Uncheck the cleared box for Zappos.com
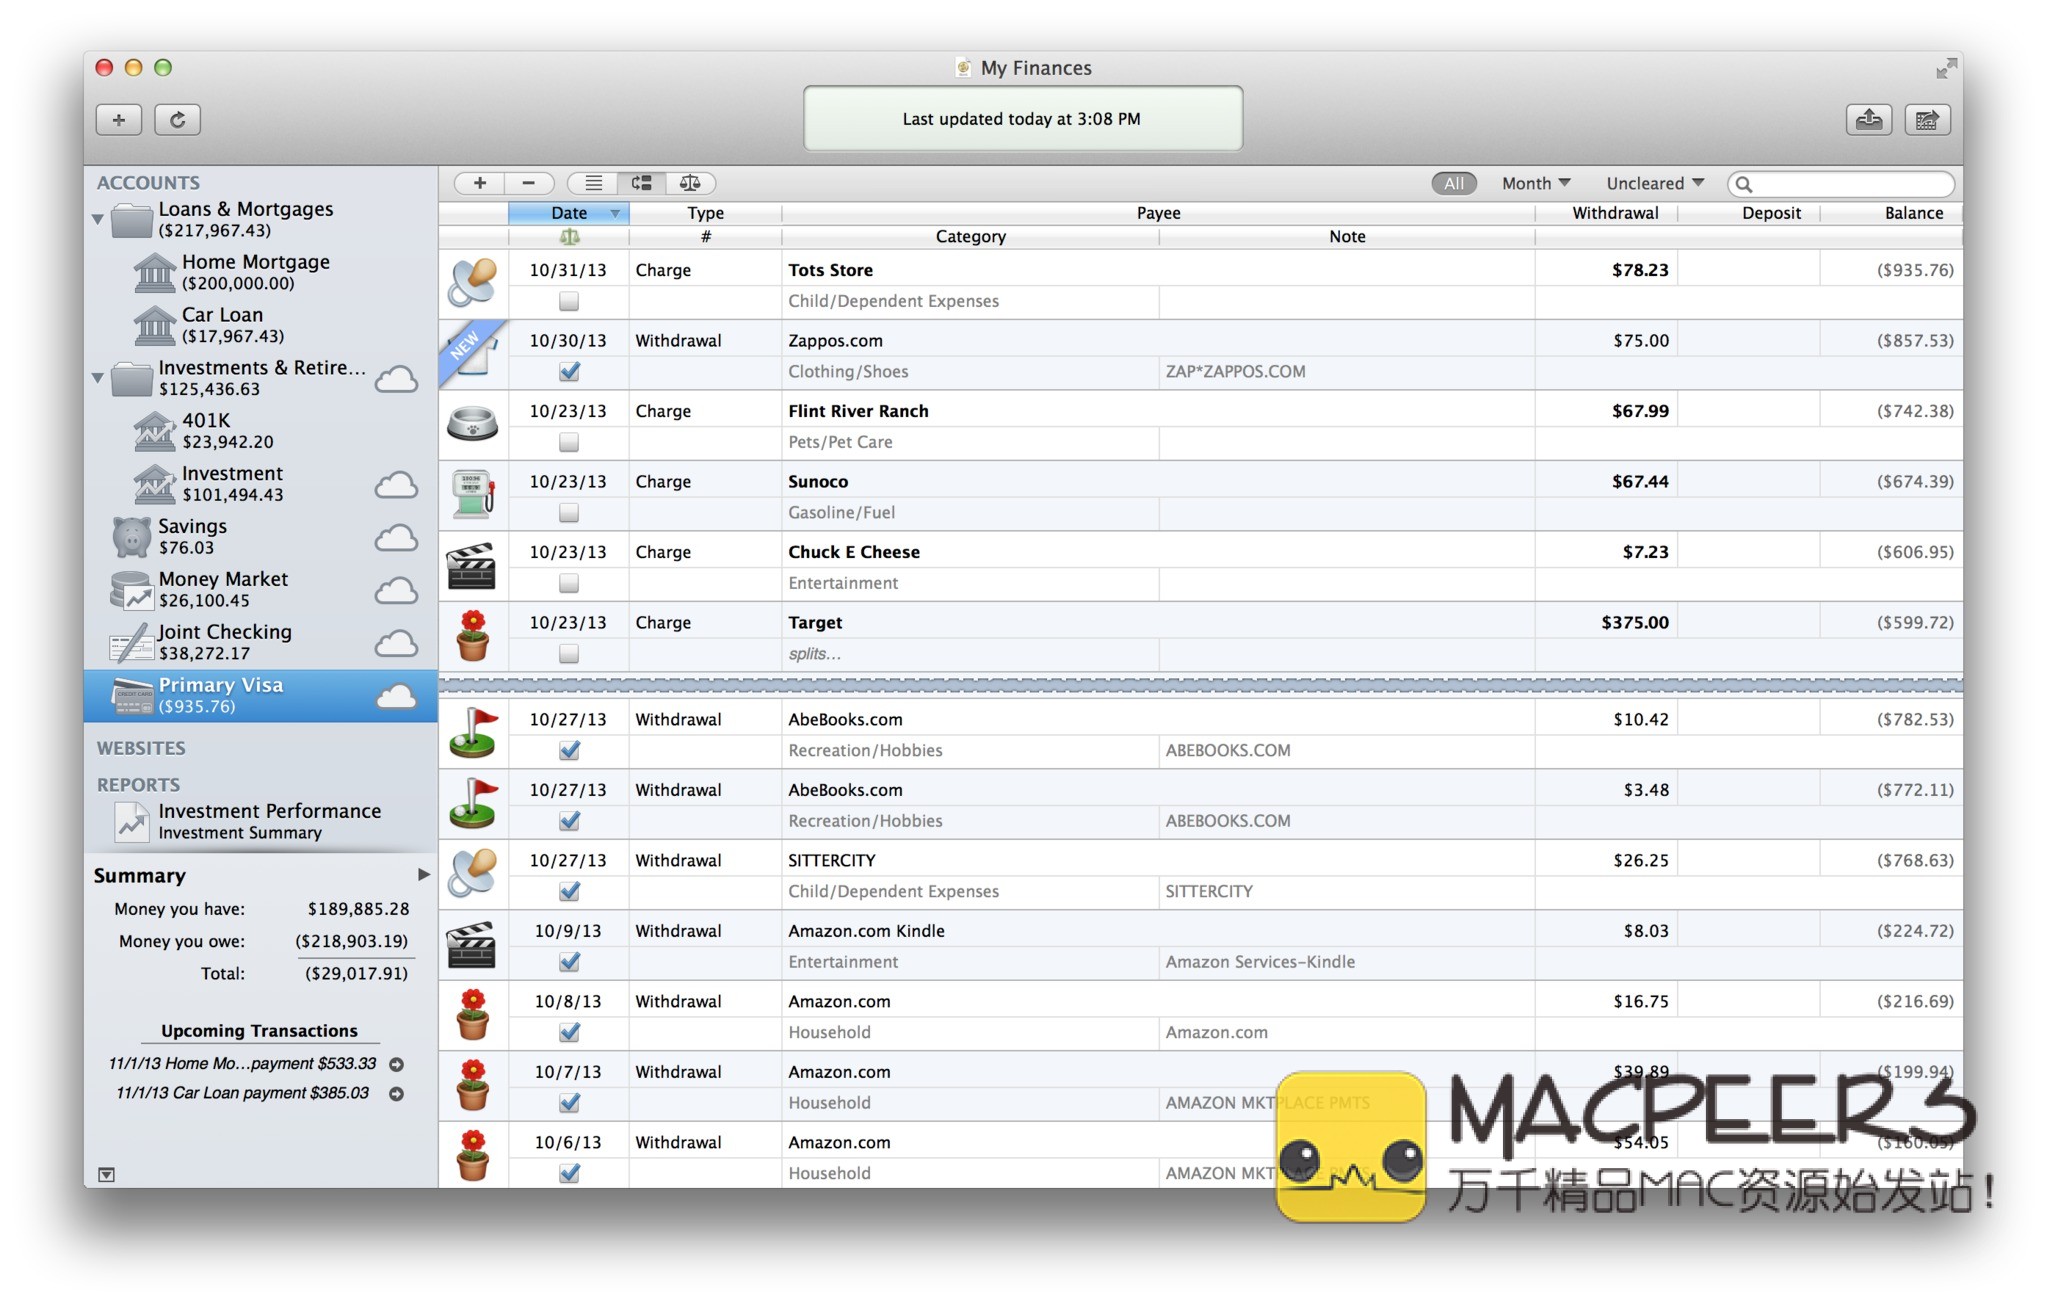This screenshot has height=1304, width=2047. (x=569, y=372)
